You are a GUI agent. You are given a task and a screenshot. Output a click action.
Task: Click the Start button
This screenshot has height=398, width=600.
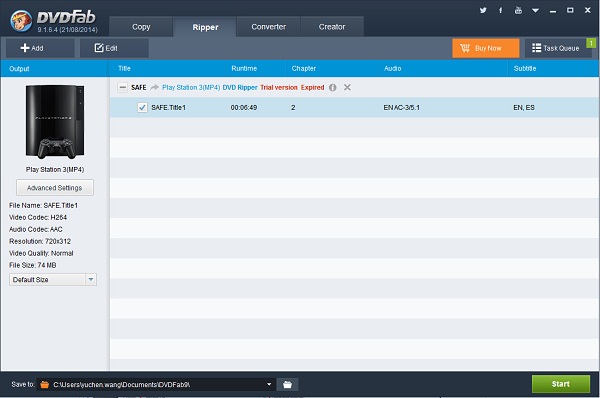[x=561, y=384]
